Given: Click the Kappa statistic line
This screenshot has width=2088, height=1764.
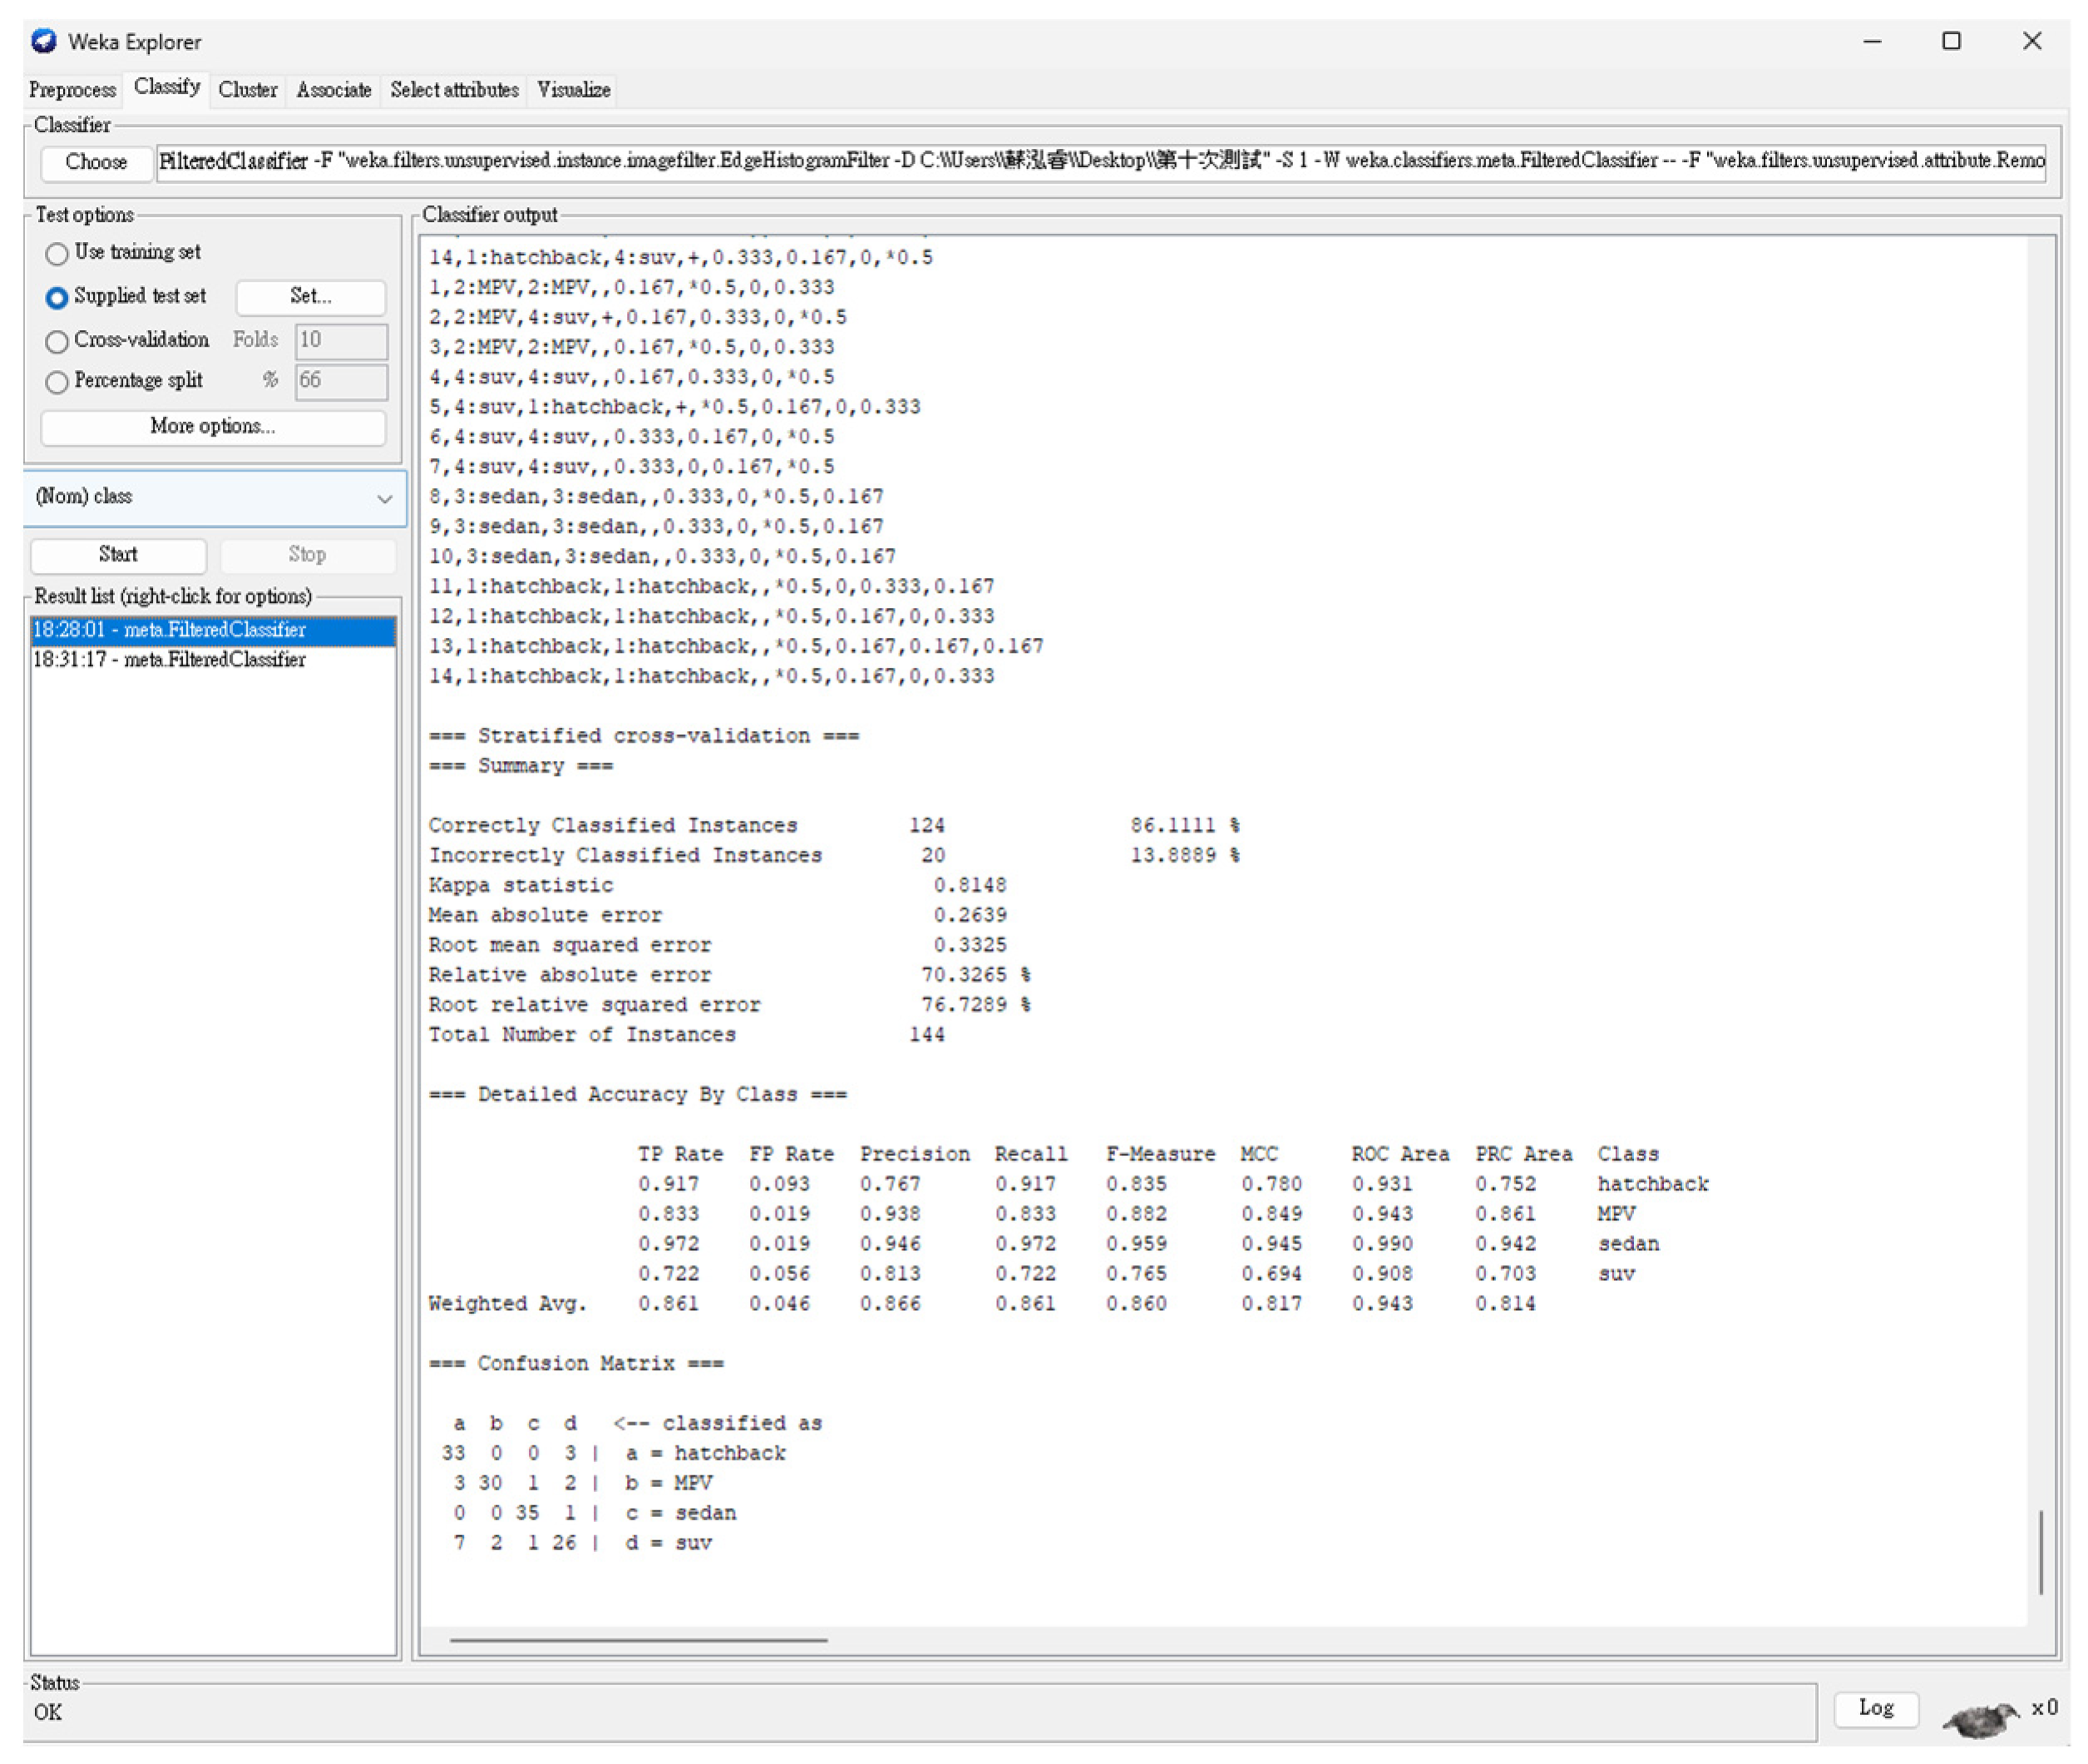Looking at the screenshot, I should click(717, 886).
